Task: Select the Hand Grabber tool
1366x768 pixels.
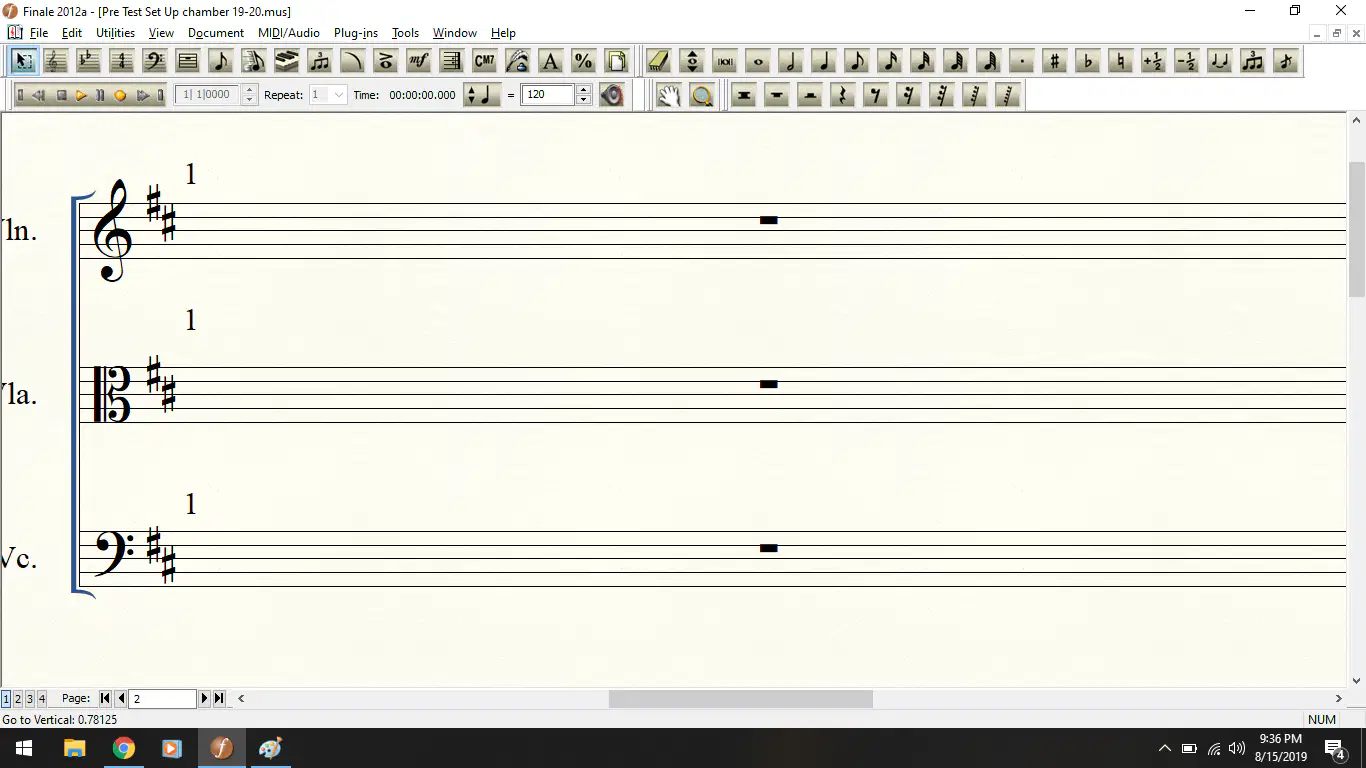Action: click(x=669, y=95)
